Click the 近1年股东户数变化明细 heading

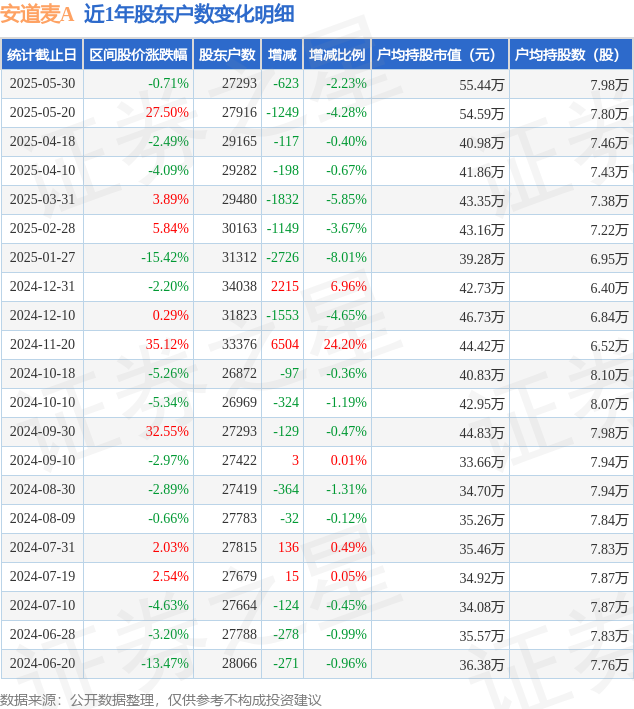point(189,14)
